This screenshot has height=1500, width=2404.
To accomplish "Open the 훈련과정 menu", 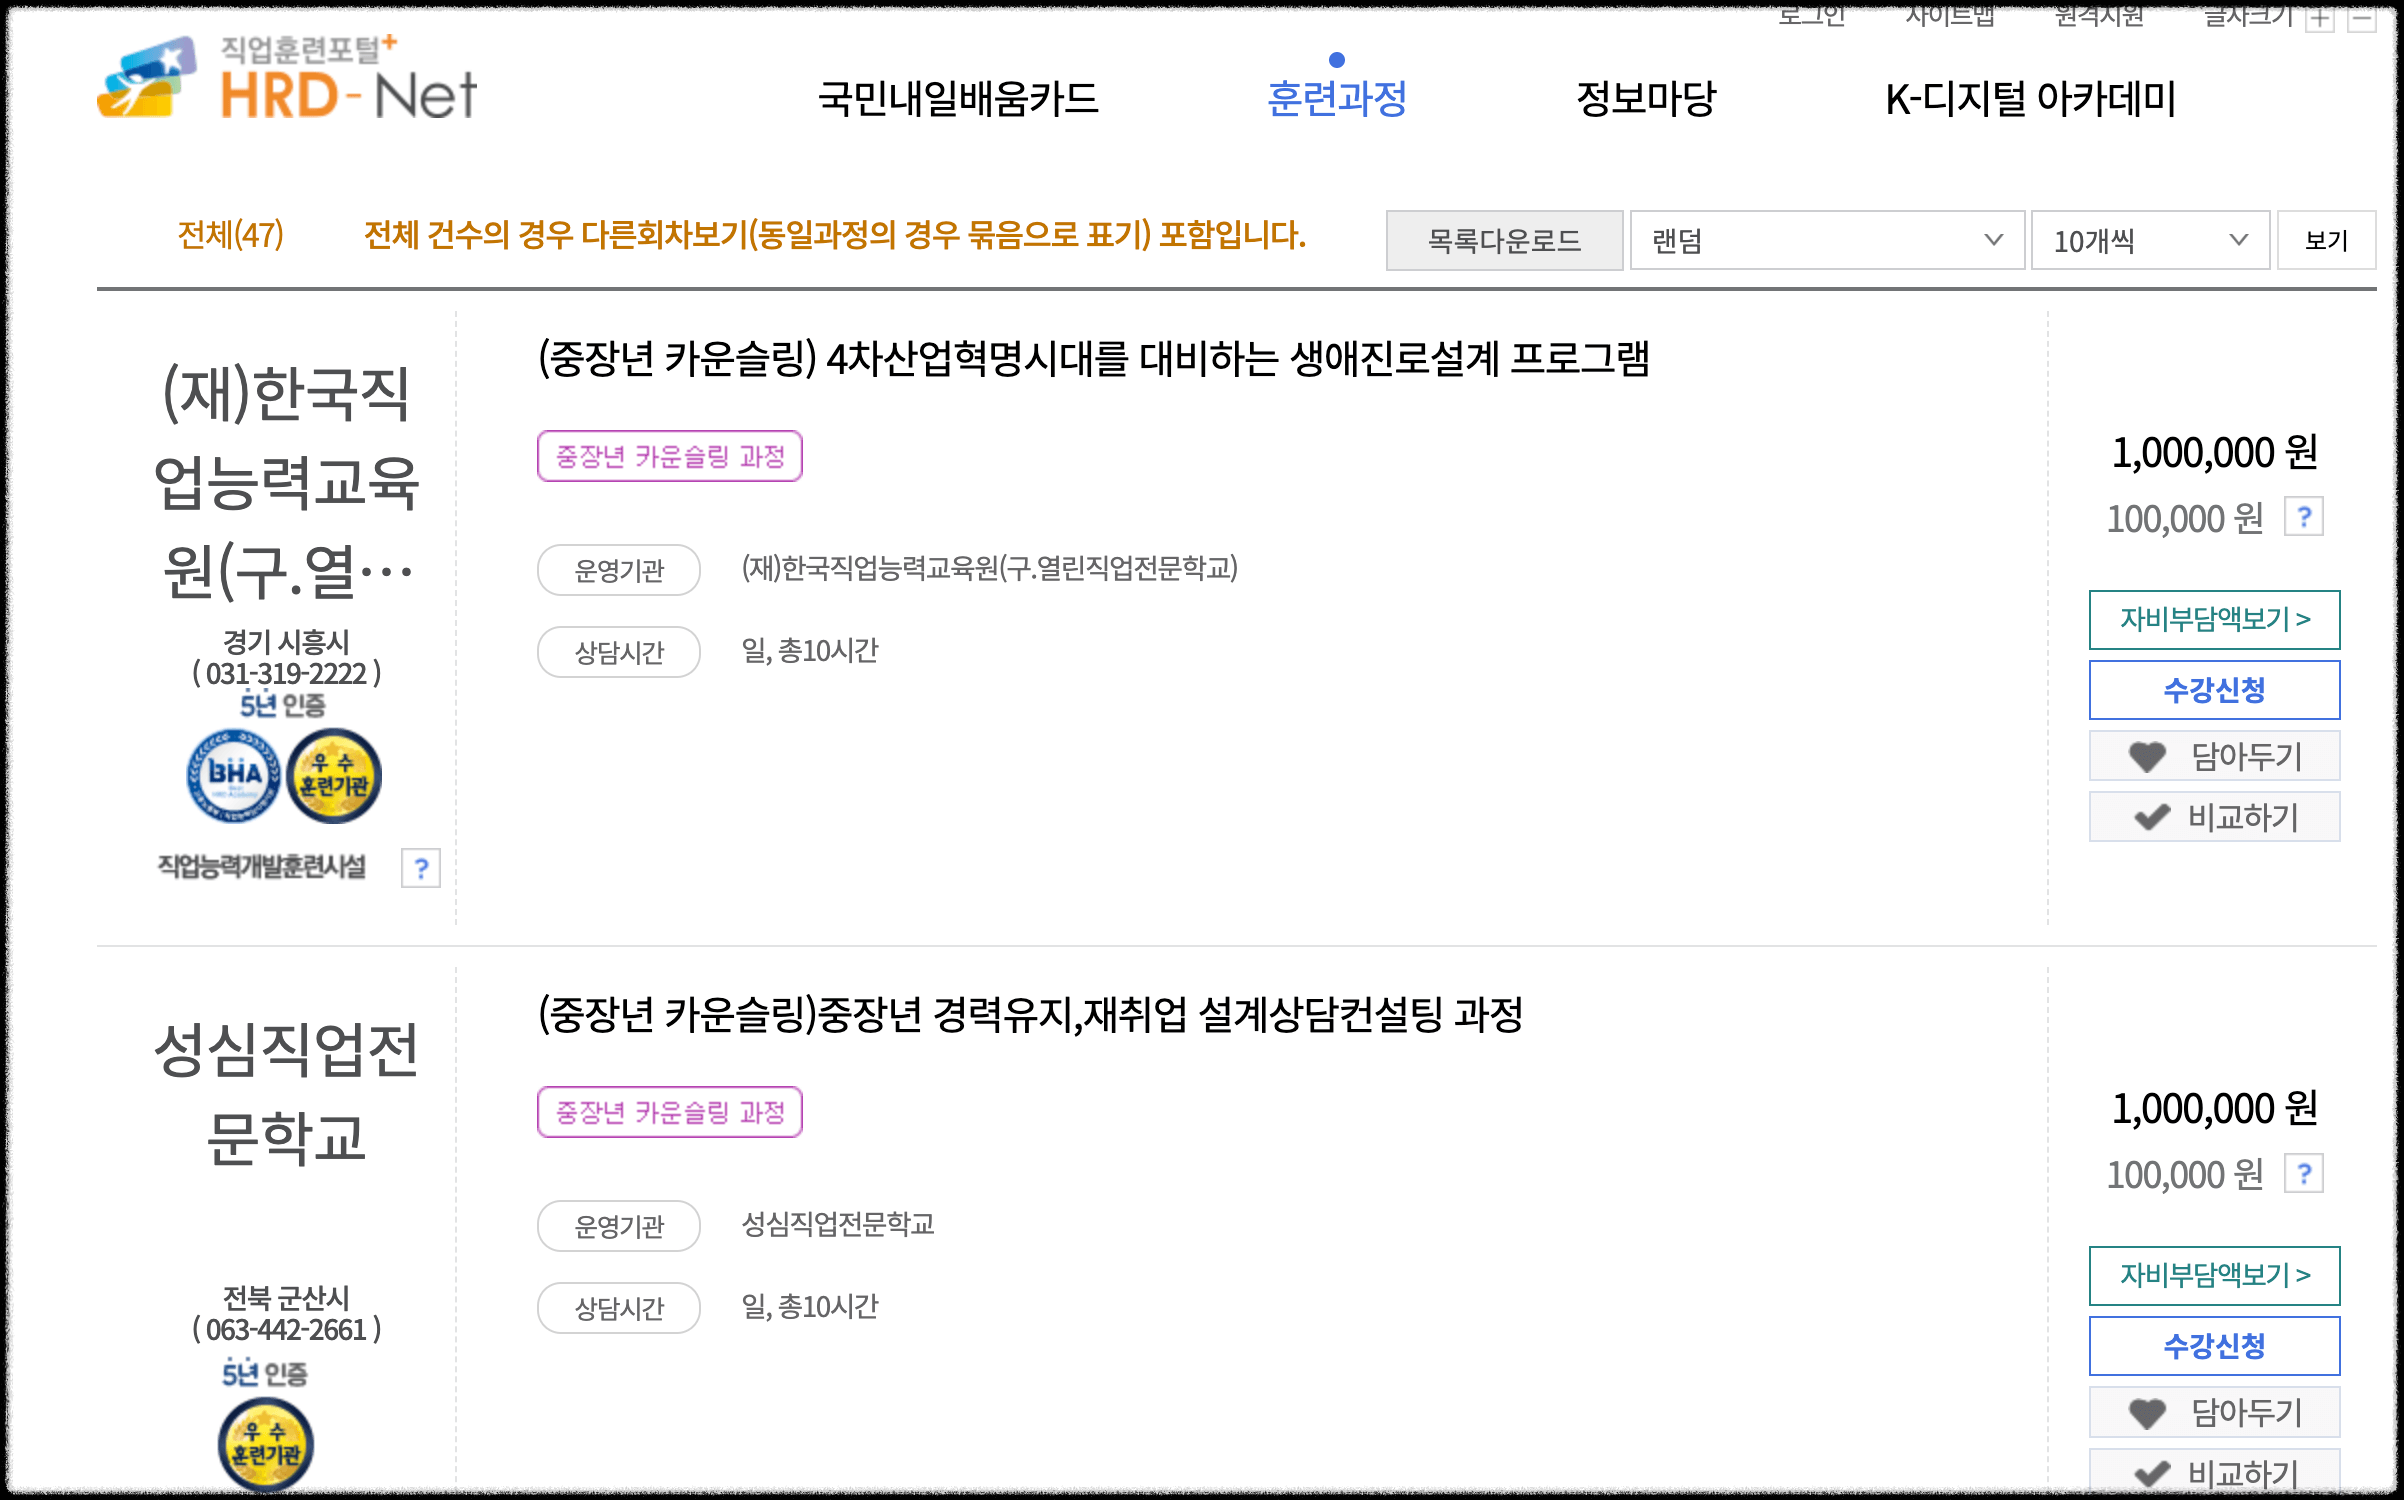I will [x=1337, y=98].
